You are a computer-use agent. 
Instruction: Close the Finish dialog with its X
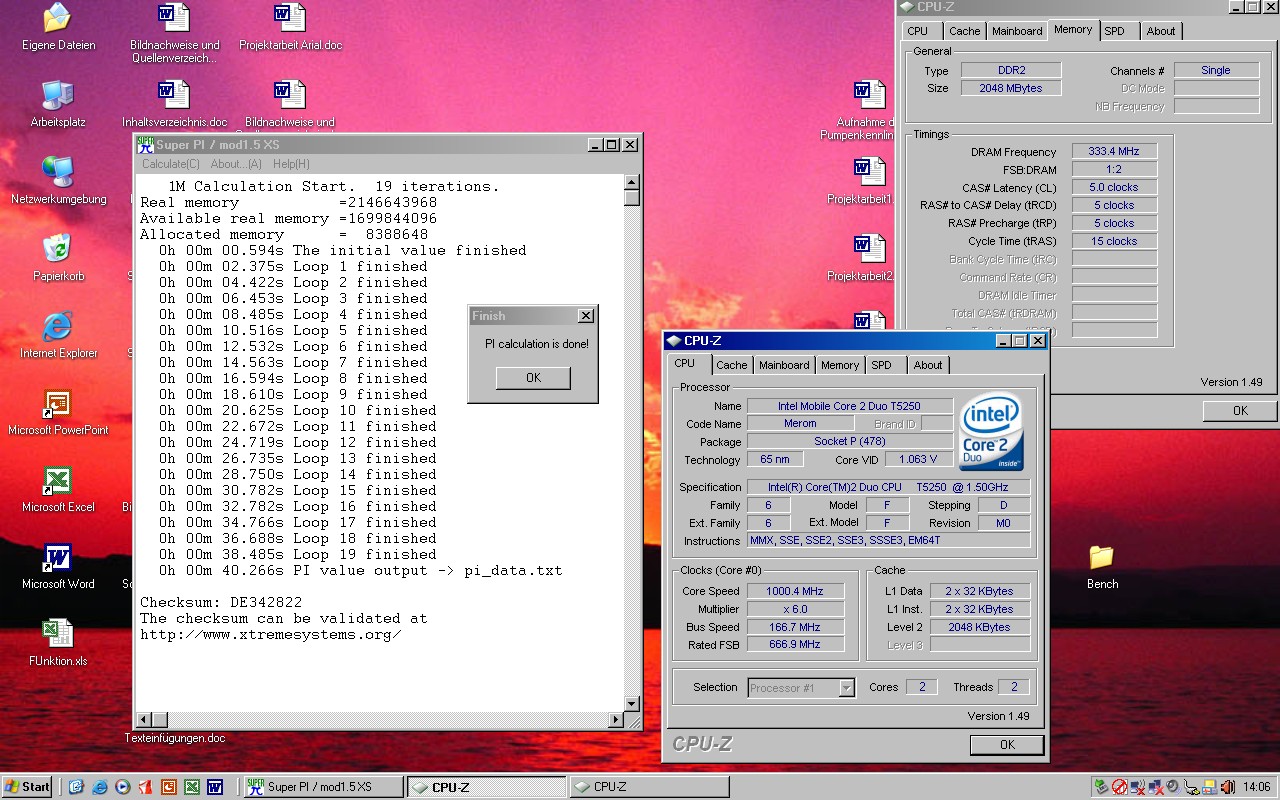(x=586, y=316)
